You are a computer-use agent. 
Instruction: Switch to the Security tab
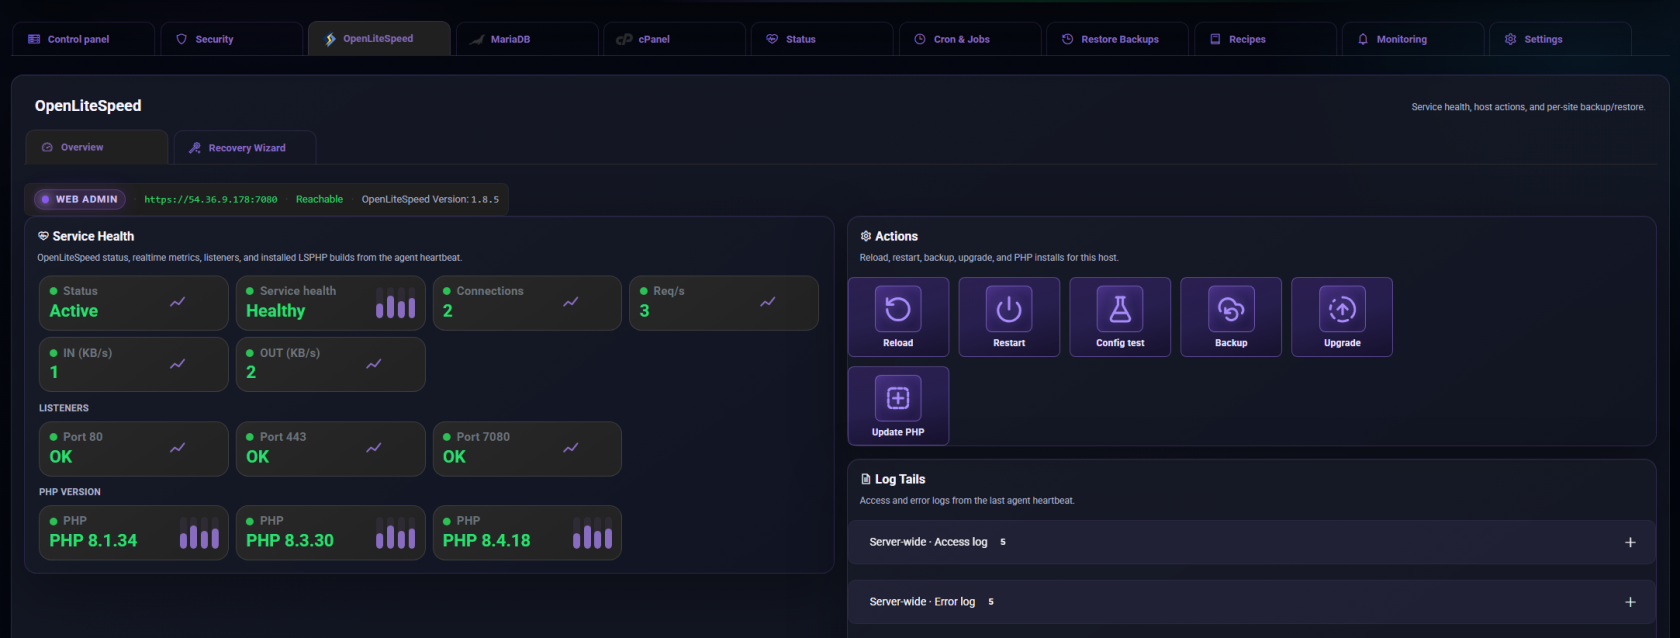pos(231,39)
